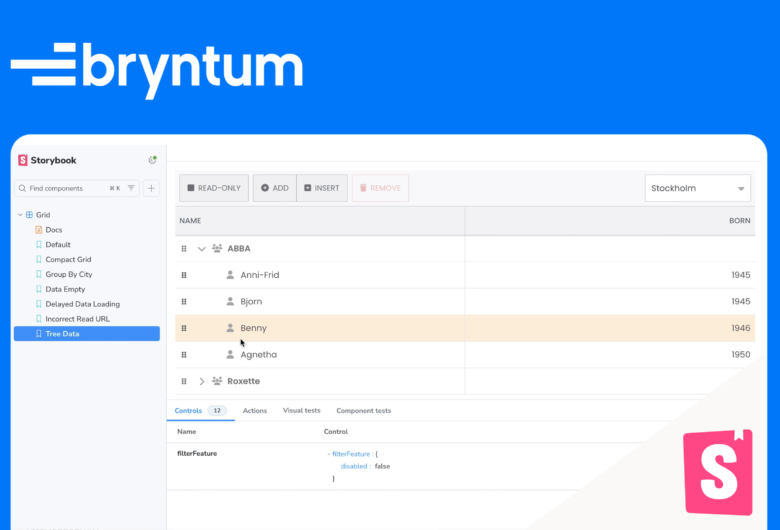Screen dimensions: 780x530
Task: Select the Tree Data story
Action: click(x=87, y=334)
